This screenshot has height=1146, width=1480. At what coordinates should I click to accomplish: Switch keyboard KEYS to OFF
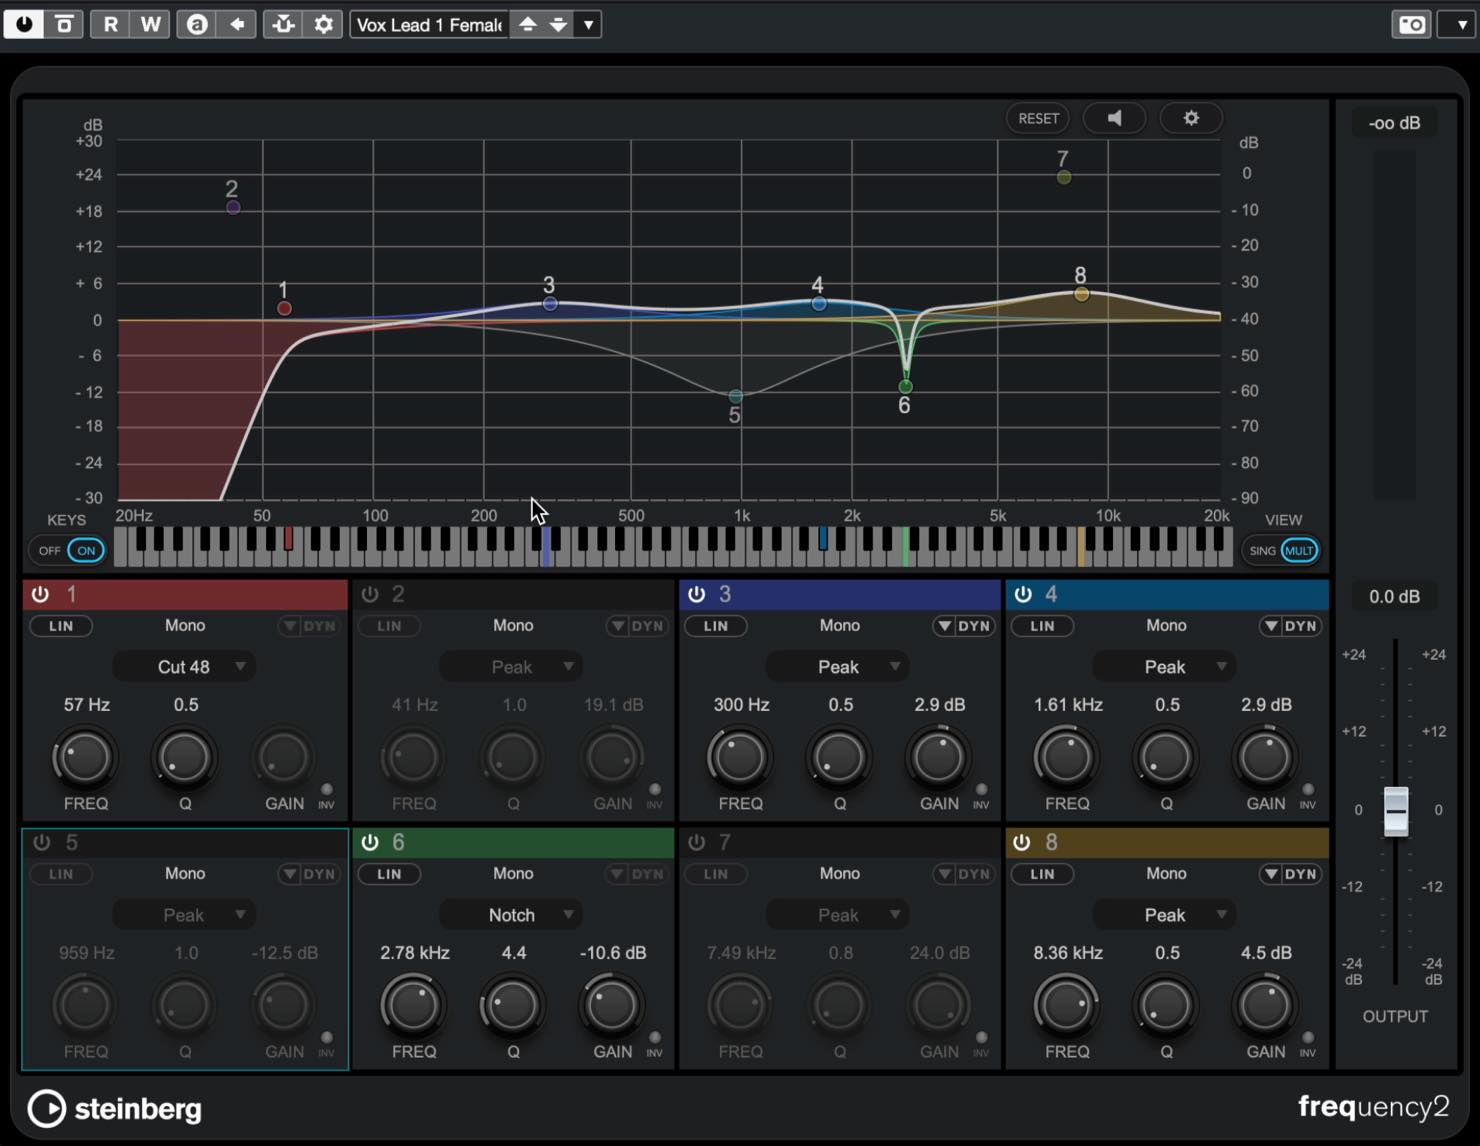click(49, 550)
